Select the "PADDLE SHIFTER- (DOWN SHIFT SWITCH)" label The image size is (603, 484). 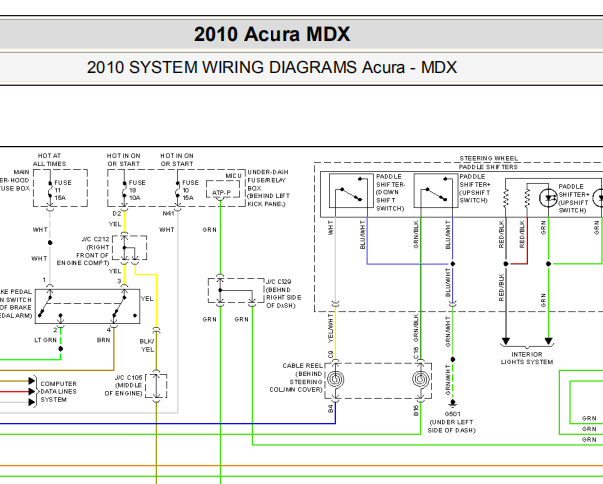(390, 192)
